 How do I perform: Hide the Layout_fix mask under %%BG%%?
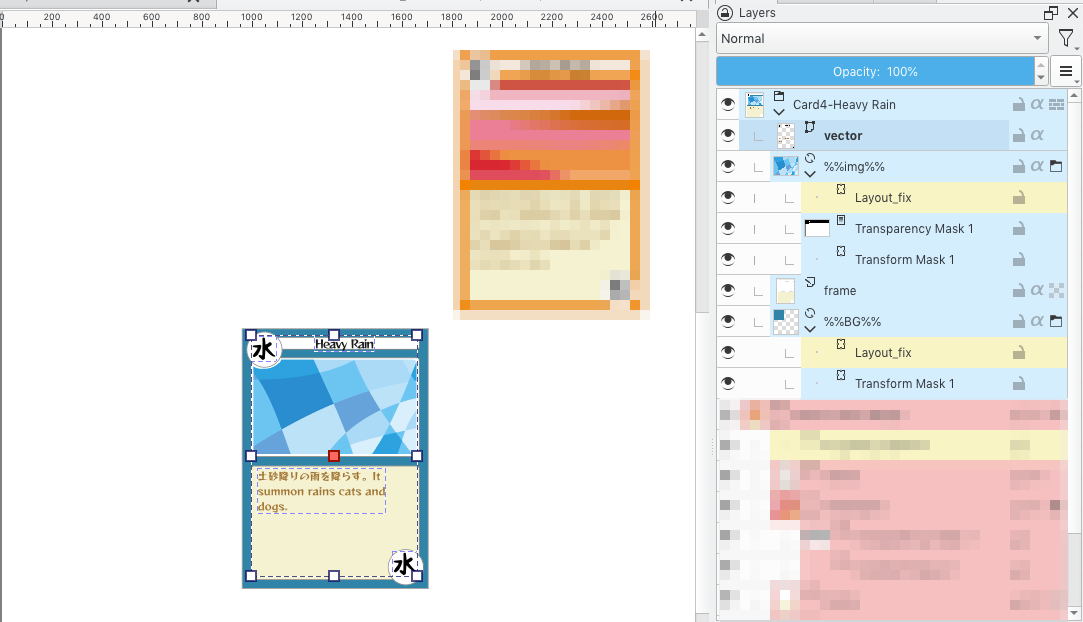[728, 353]
